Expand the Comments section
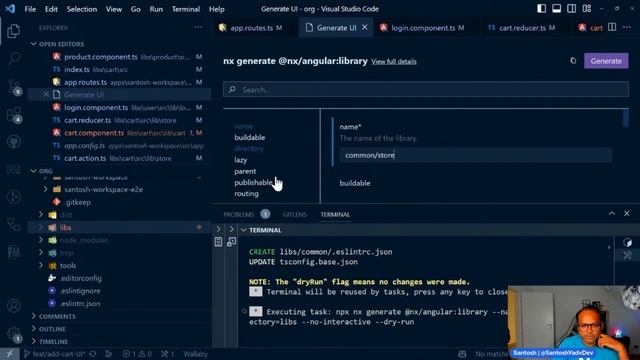Image resolution: width=640 pixels, height=360 pixels. click(x=34, y=316)
